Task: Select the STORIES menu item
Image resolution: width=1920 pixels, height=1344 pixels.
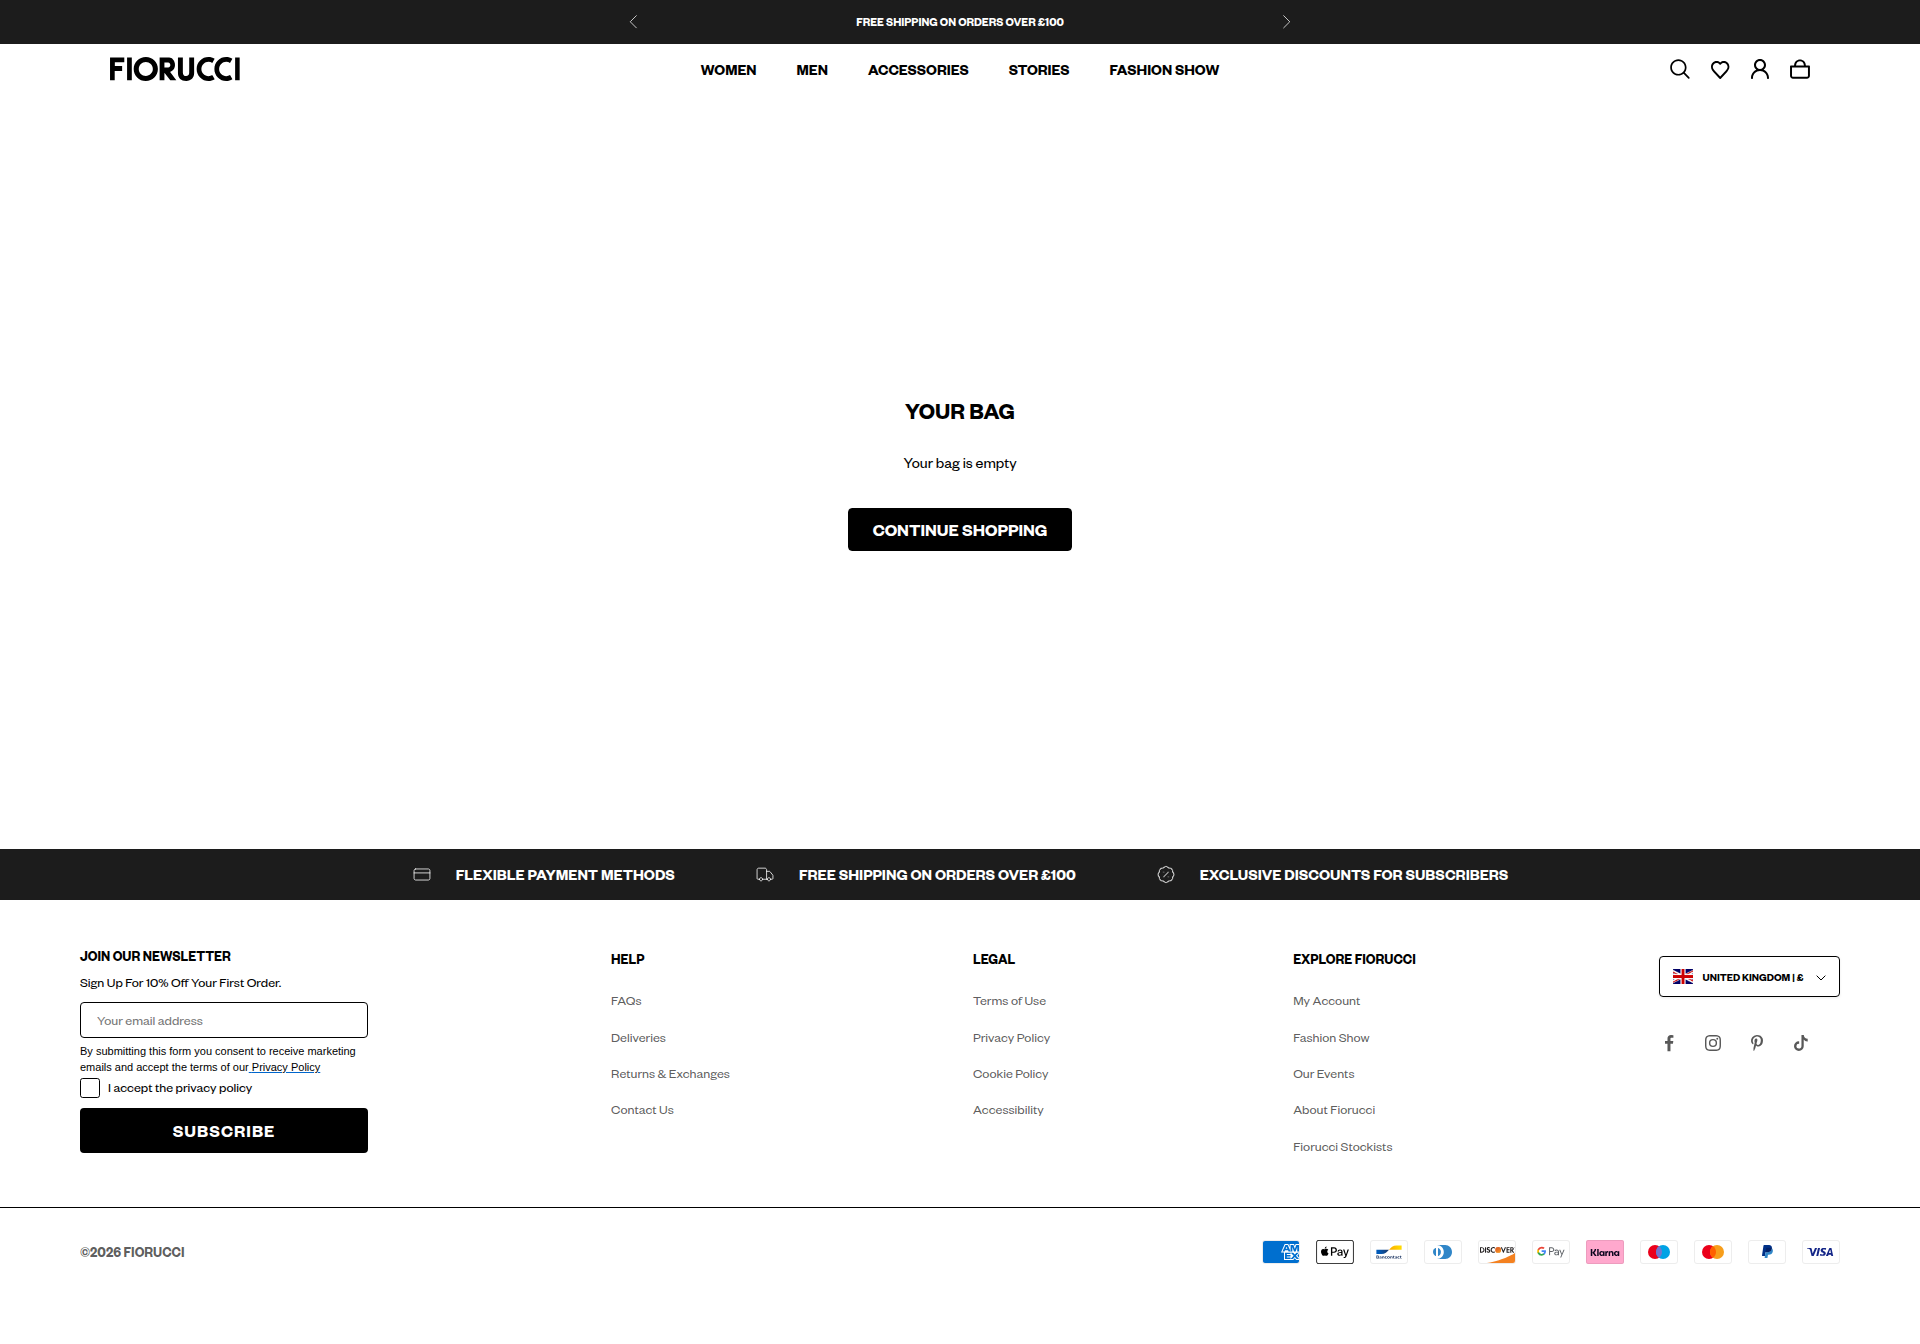Action: click(1039, 69)
